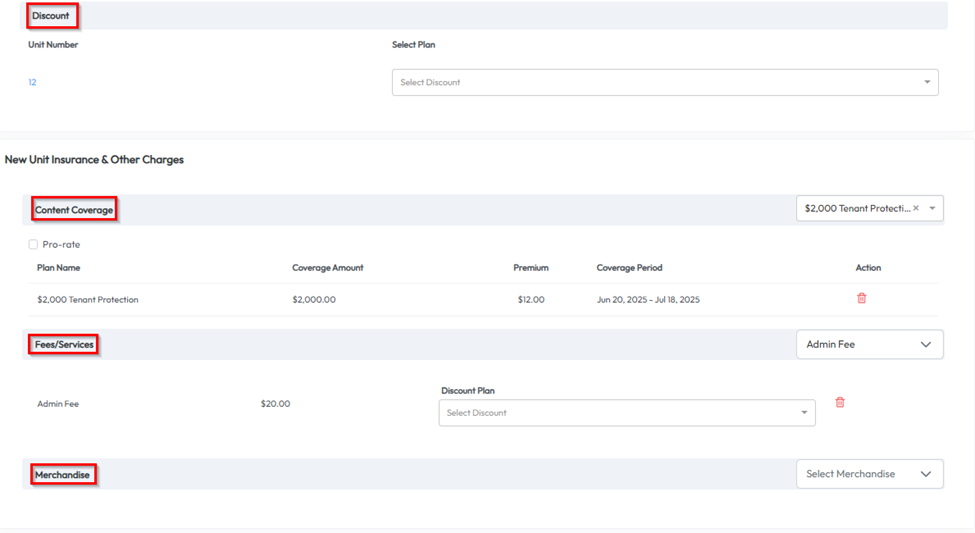Click the Premium column header
The height and width of the screenshot is (533, 975).
(x=530, y=268)
